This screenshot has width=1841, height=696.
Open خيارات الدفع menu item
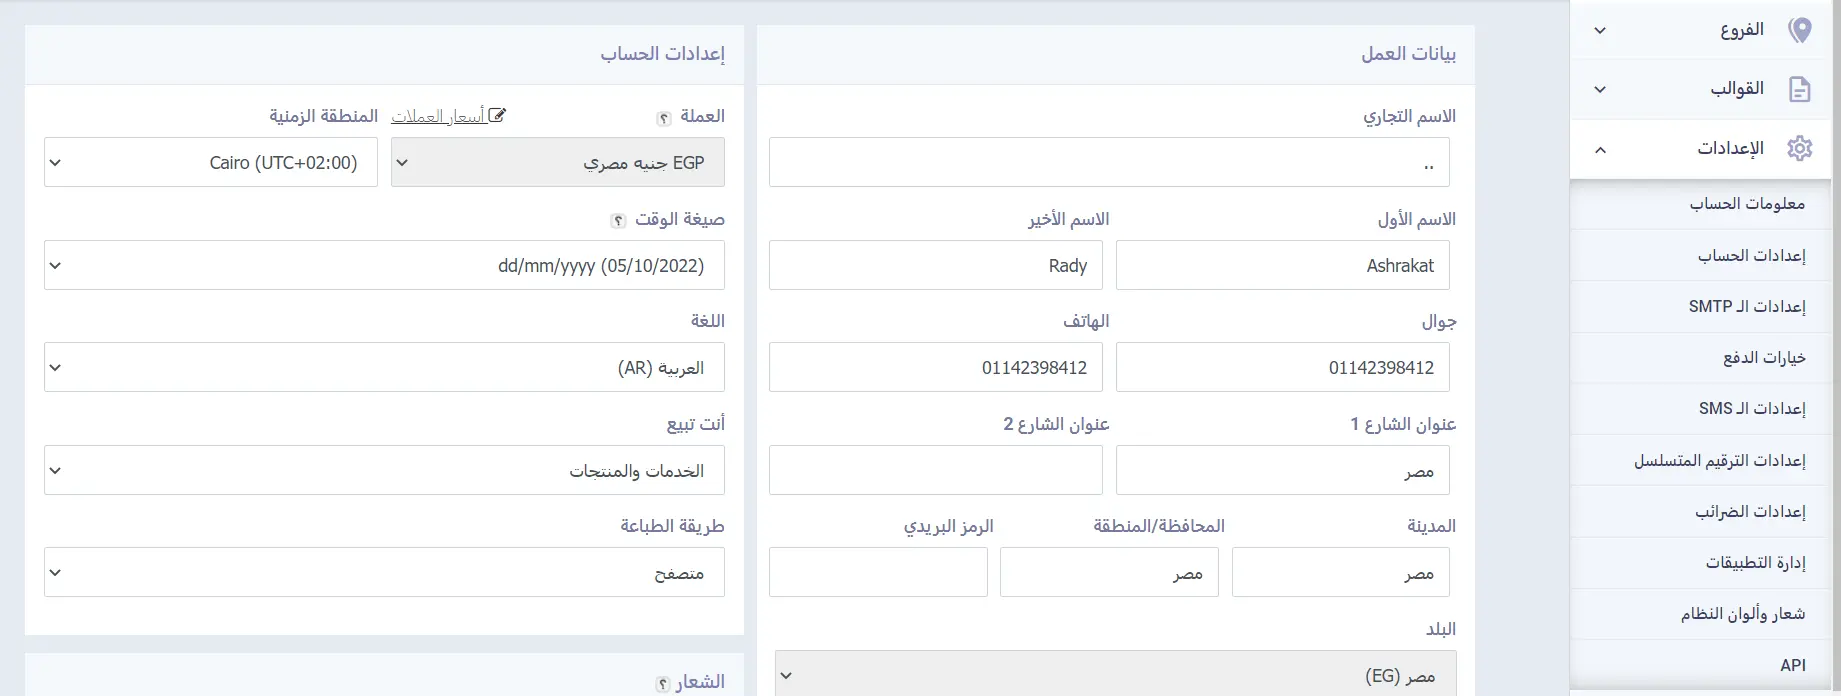[1763, 357]
